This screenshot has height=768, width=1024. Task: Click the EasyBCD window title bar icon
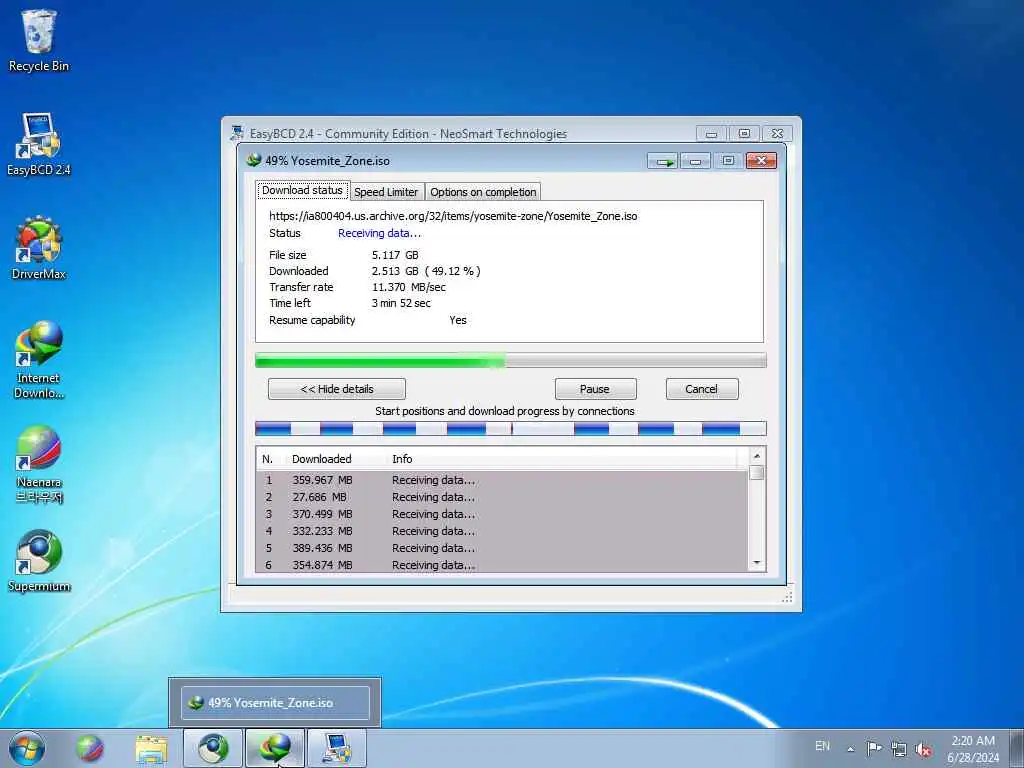tap(237, 133)
